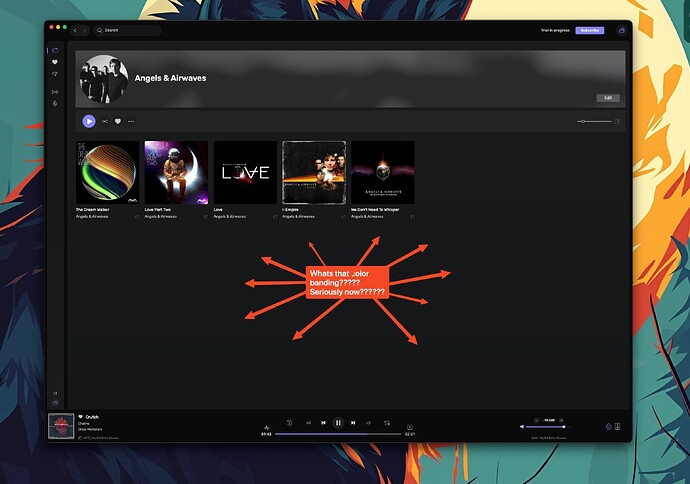Go back with the left chevron arrow
690x484 pixels.
[x=75, y=30]
